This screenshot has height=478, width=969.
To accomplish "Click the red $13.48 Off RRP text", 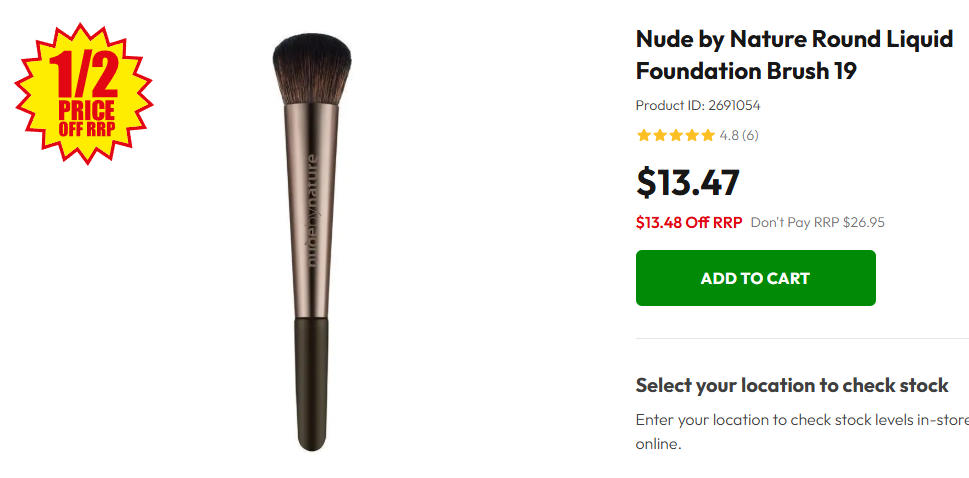I will [689, 222].
